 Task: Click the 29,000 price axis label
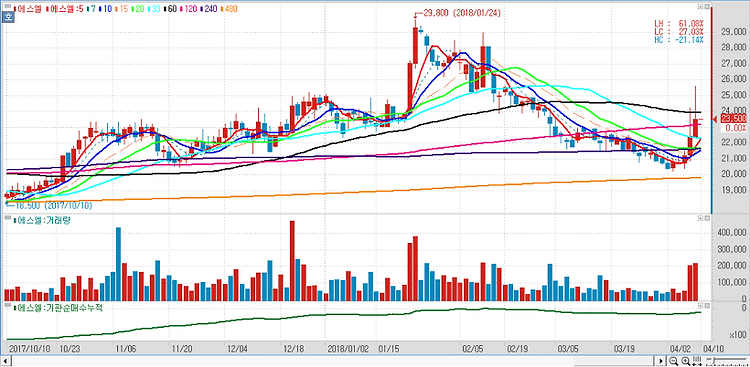click(x=733, y=32)
